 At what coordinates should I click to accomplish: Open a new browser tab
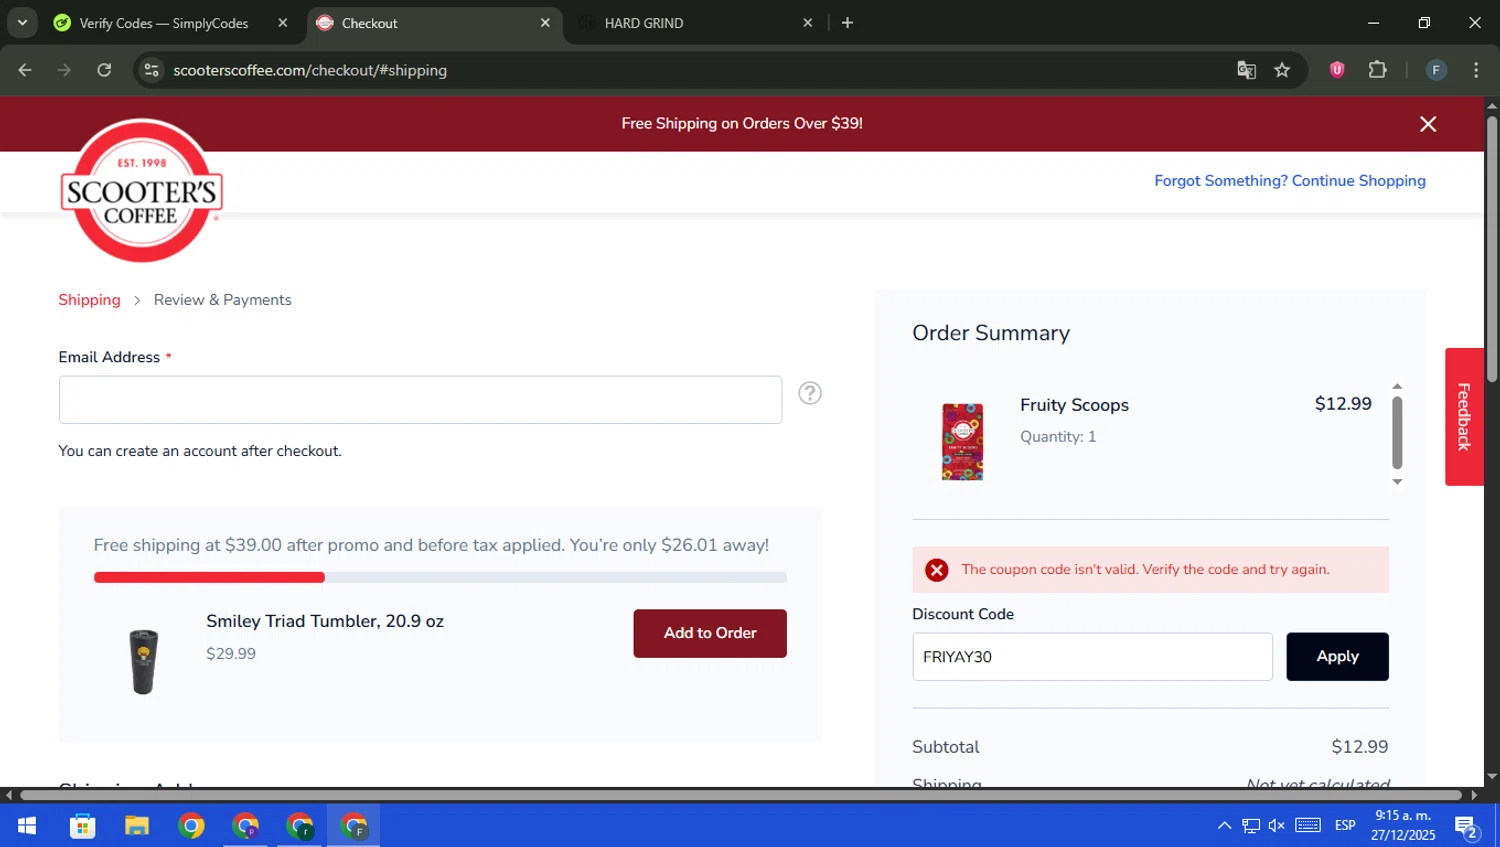(847, 23)
